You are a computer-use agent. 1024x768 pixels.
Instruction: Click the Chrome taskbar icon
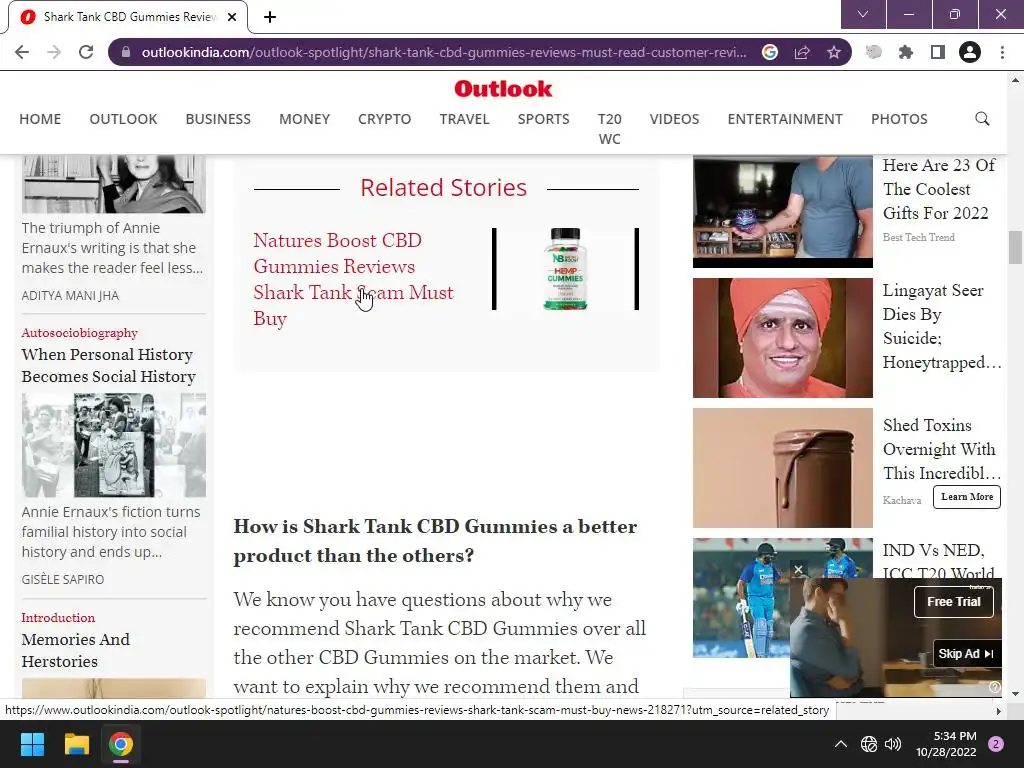pyautogui.click(x=121, y=744)
